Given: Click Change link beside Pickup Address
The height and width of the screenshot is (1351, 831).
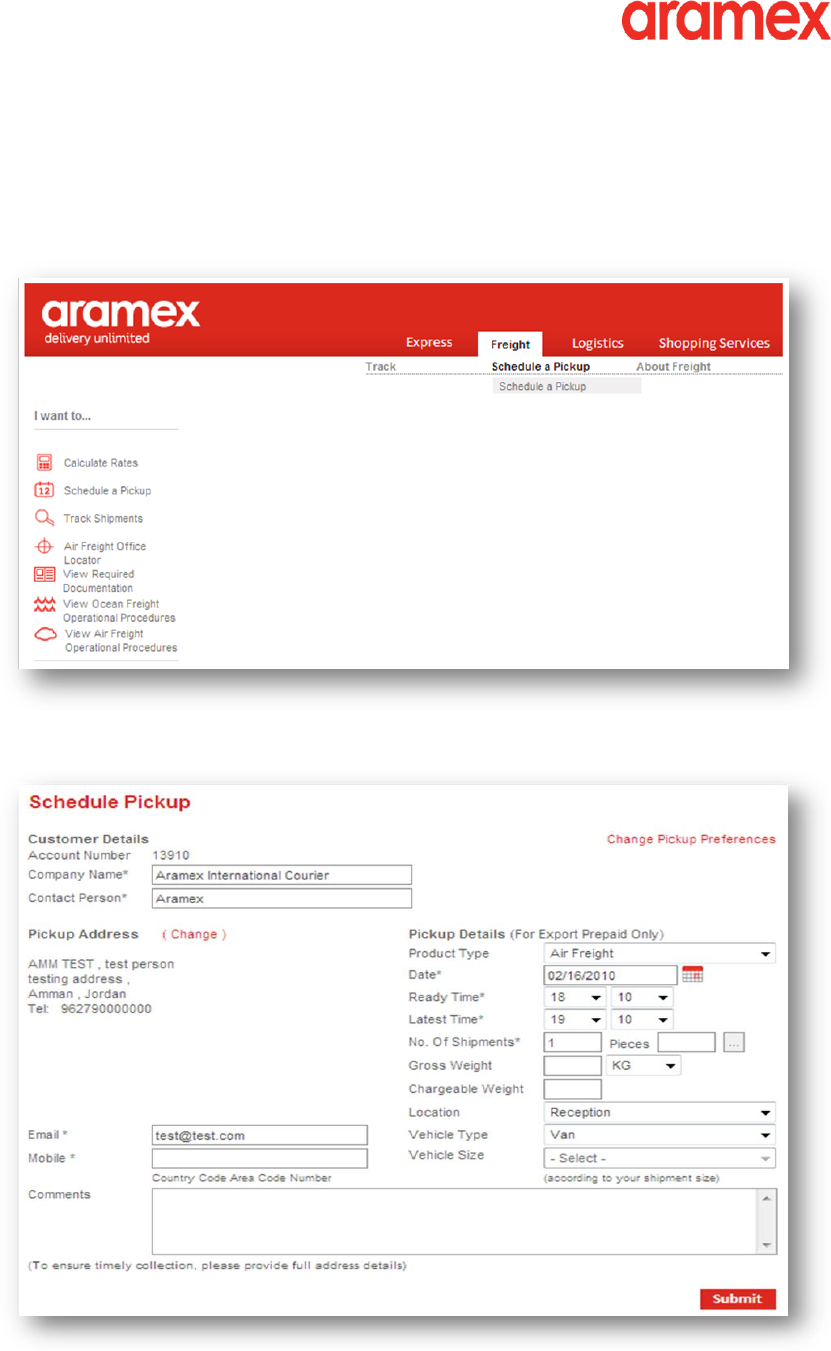Looking at the screenshot, I should (195, 934).
